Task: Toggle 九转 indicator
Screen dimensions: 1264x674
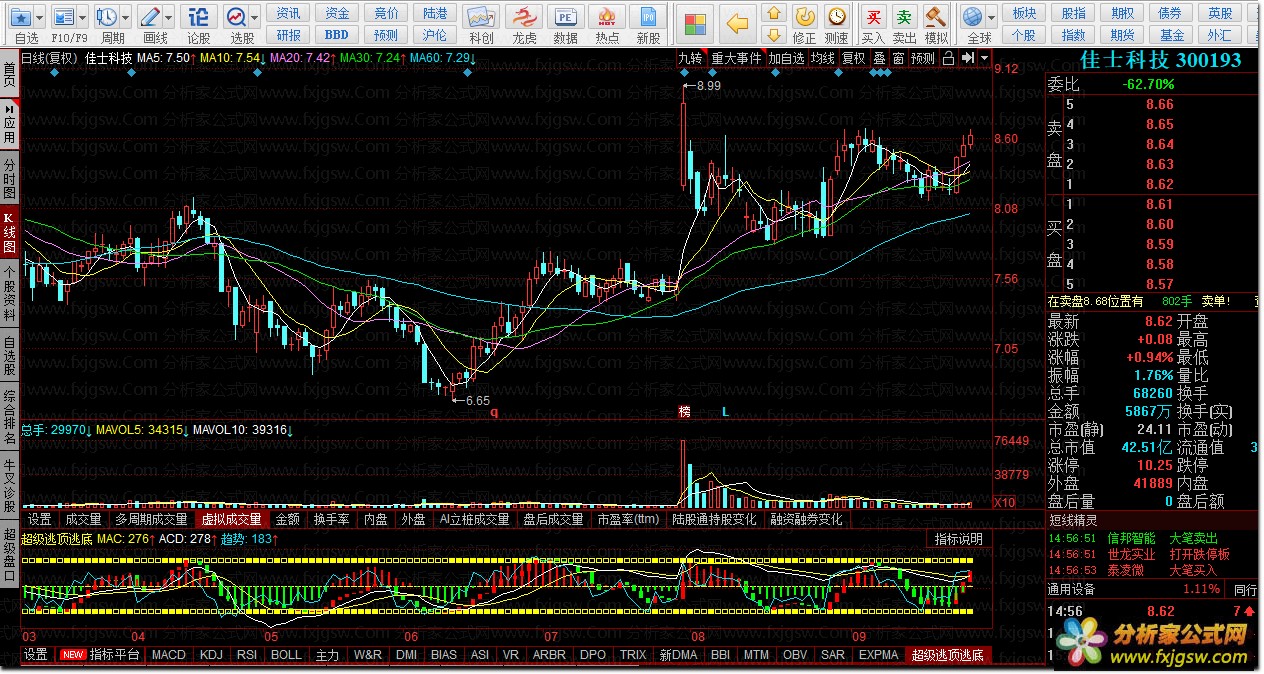Action: tap(690, 58)
